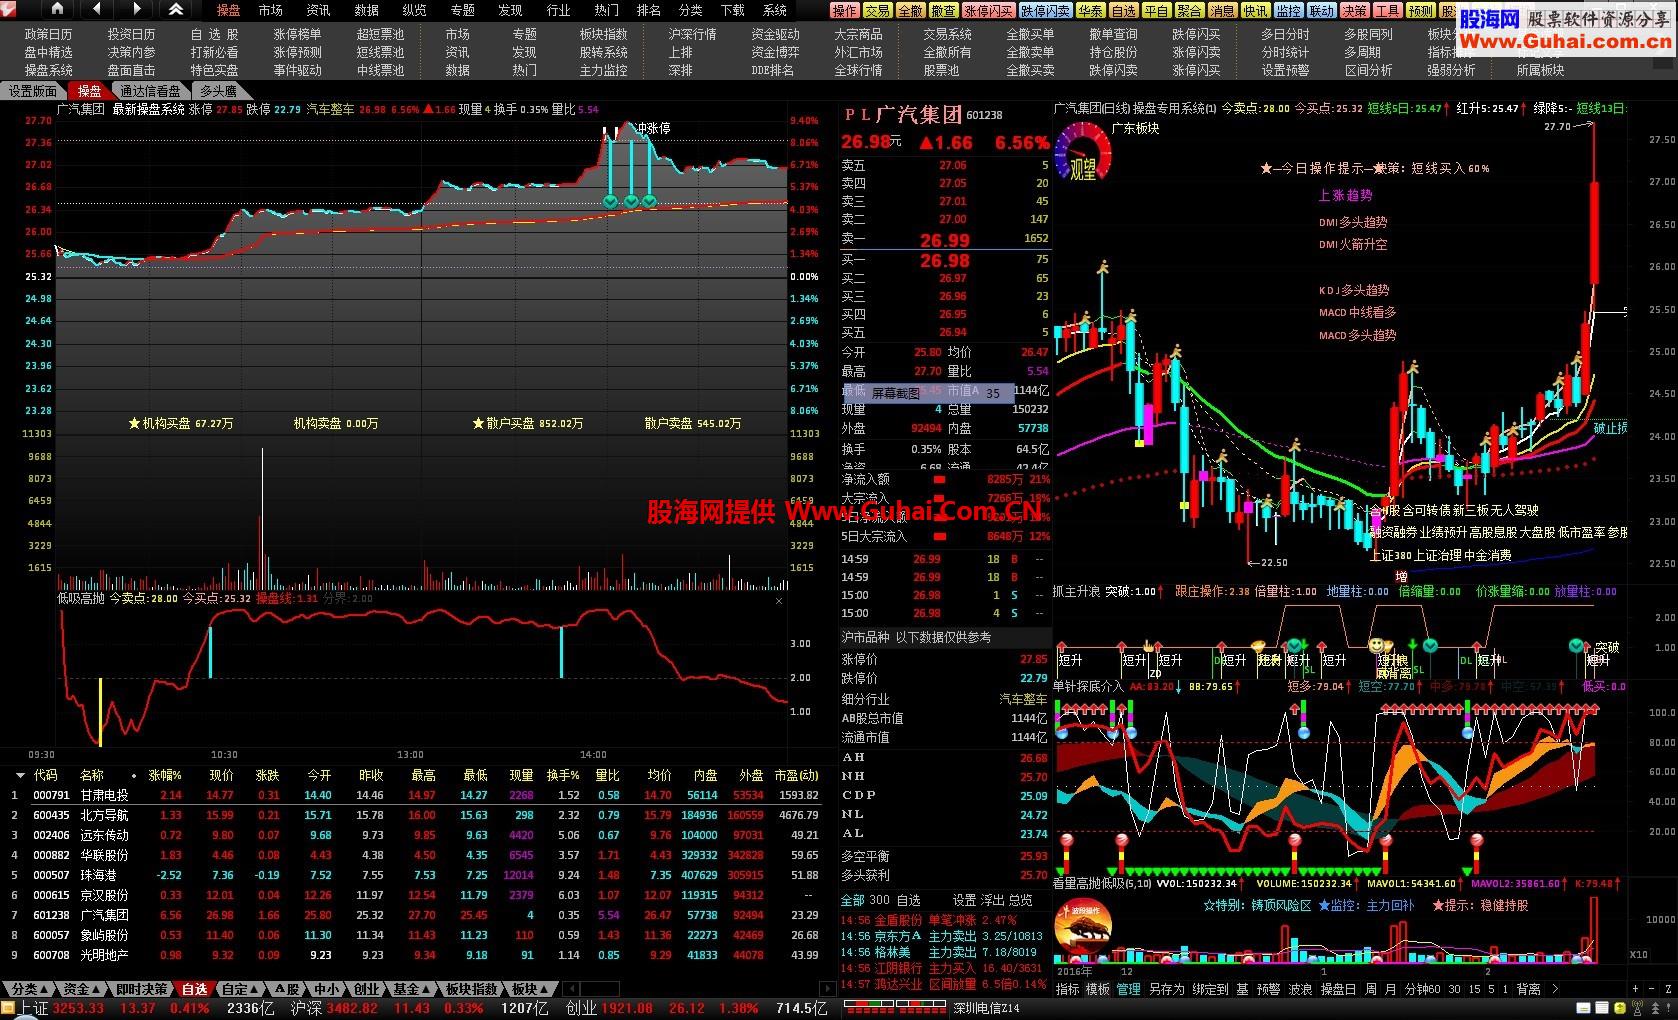Viewport: 1678px width, 1020px height.
Task: Open table header dropdown arrow beside 代码
Action: (x=19, y=775)
